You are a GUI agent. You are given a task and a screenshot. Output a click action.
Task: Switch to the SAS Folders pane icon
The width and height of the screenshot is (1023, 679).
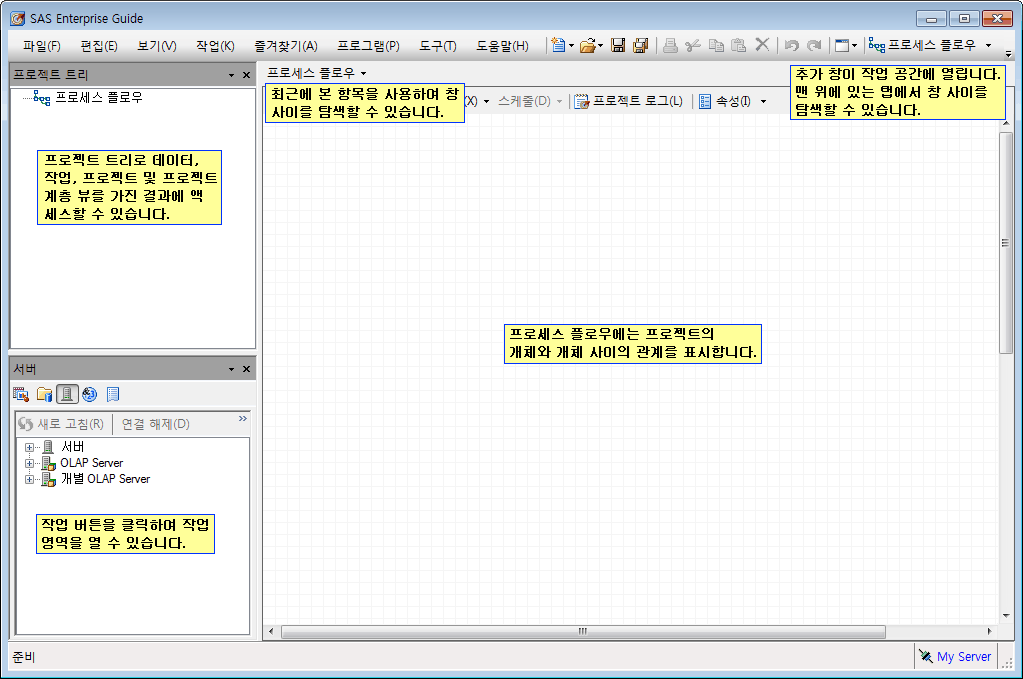tap(44, 394)
